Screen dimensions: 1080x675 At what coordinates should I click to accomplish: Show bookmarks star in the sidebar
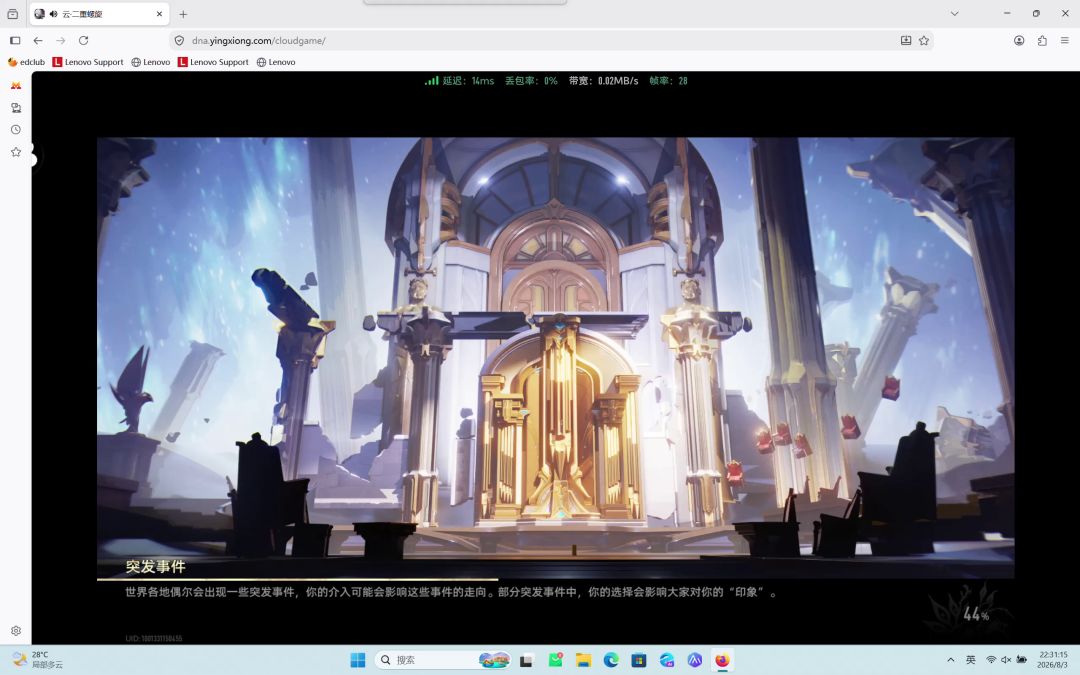pos(16,152)
